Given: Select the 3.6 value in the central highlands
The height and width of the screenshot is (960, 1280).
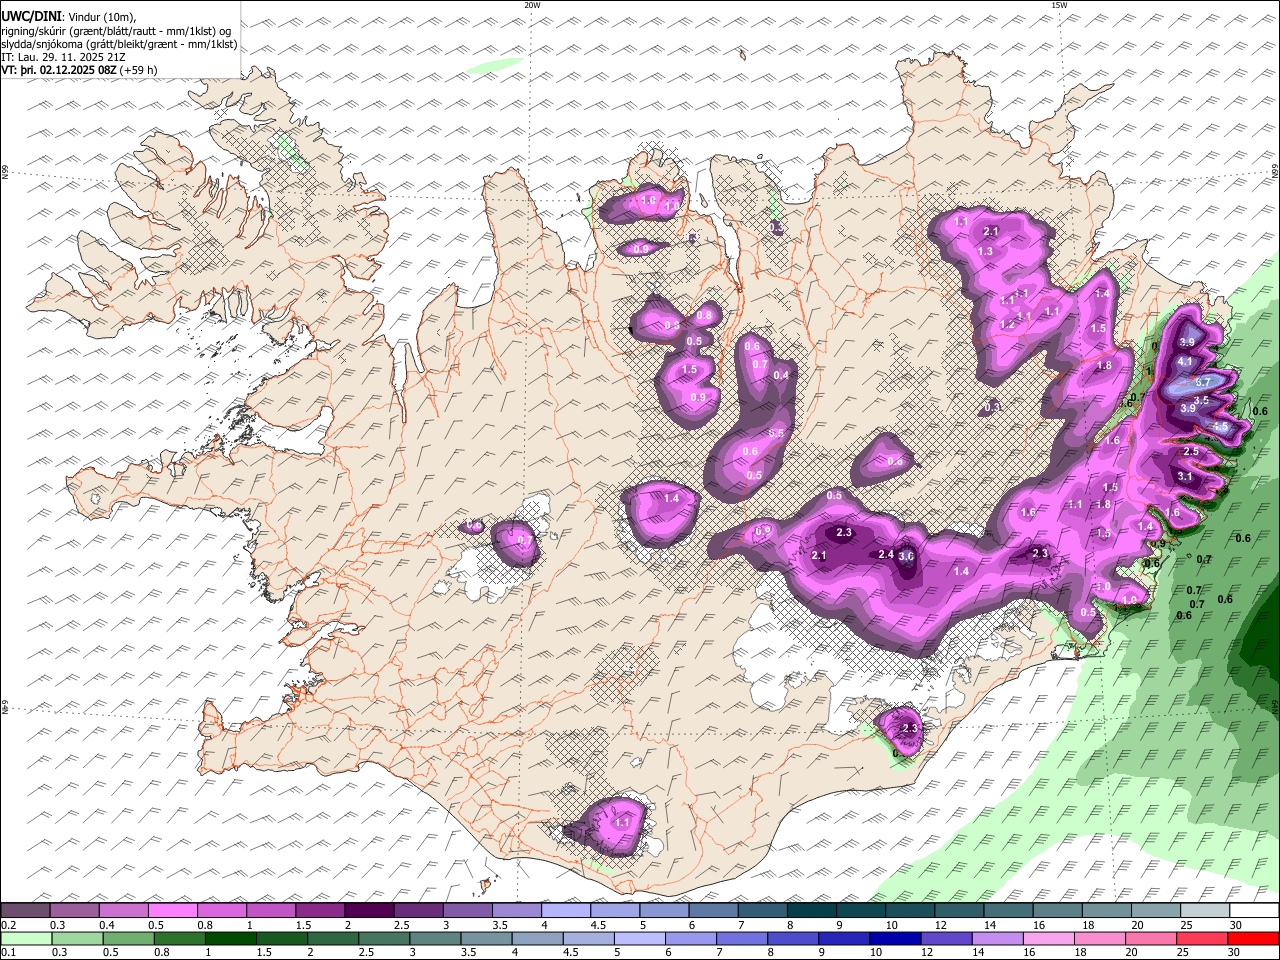Looking at the screenshot, I should 907,557.
